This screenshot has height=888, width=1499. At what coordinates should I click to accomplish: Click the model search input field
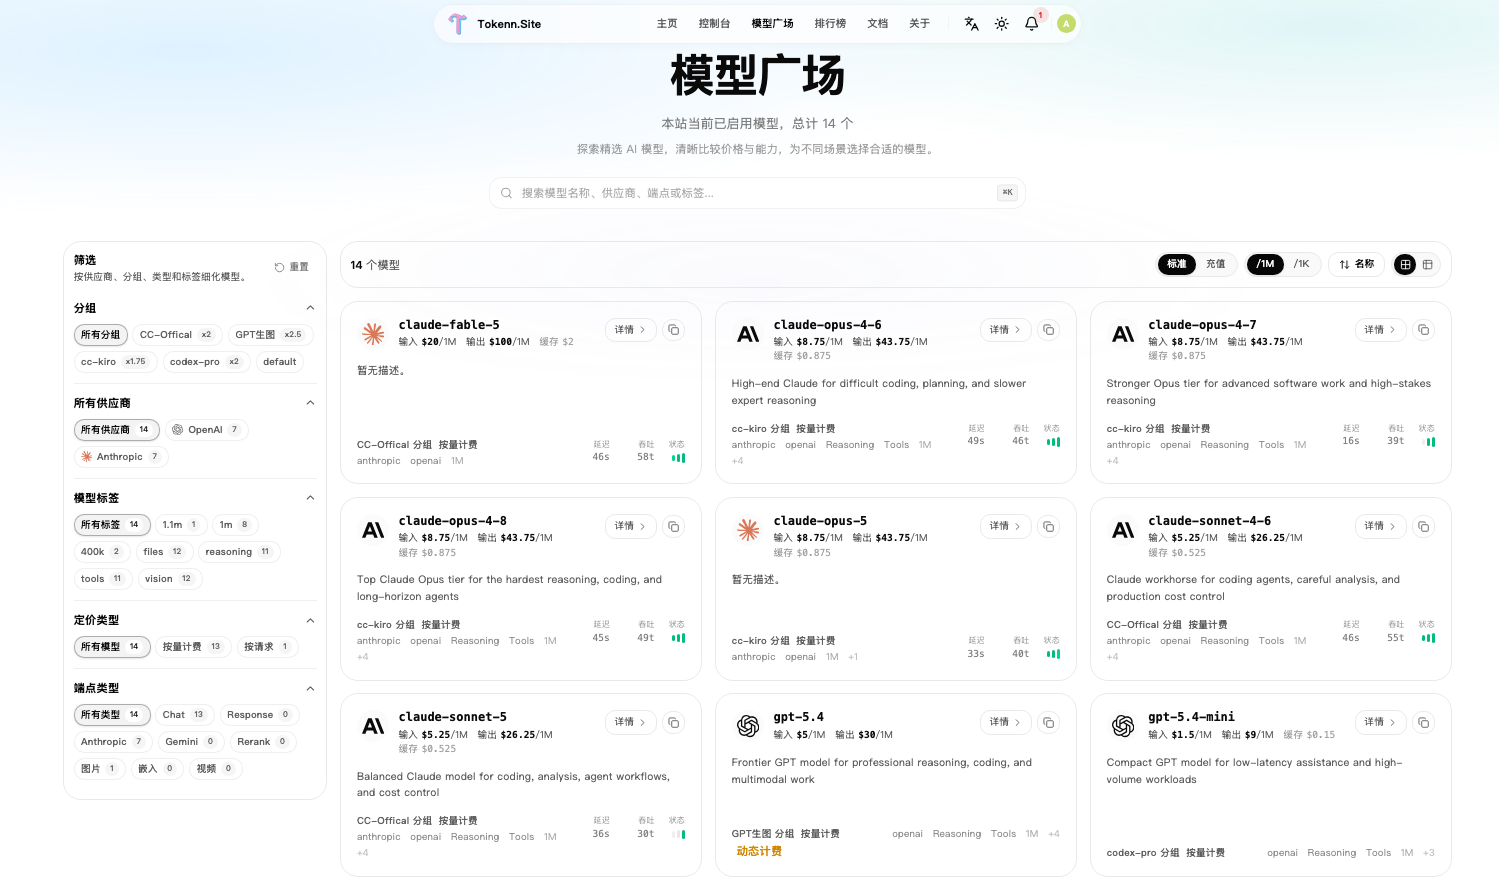click(757, 193)
